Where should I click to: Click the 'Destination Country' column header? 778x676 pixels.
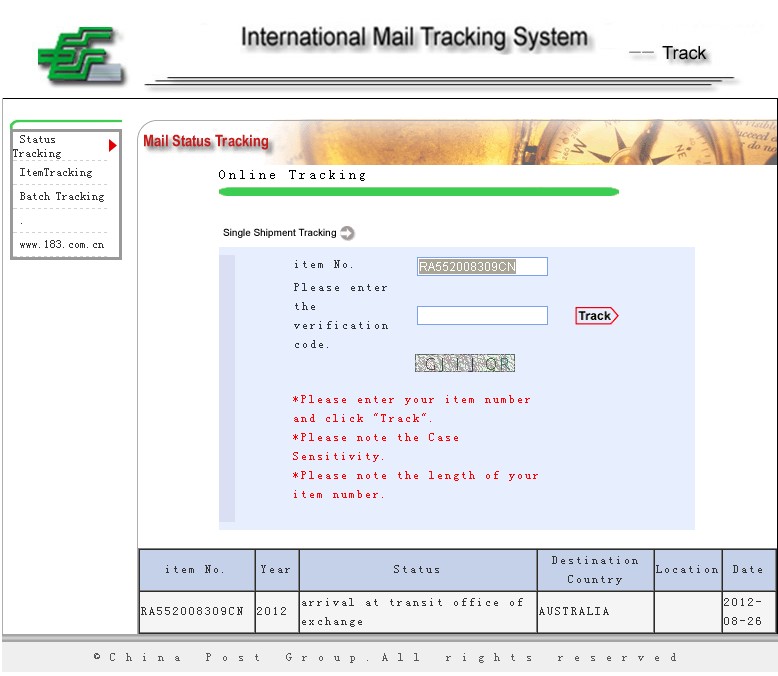(595, 570)
